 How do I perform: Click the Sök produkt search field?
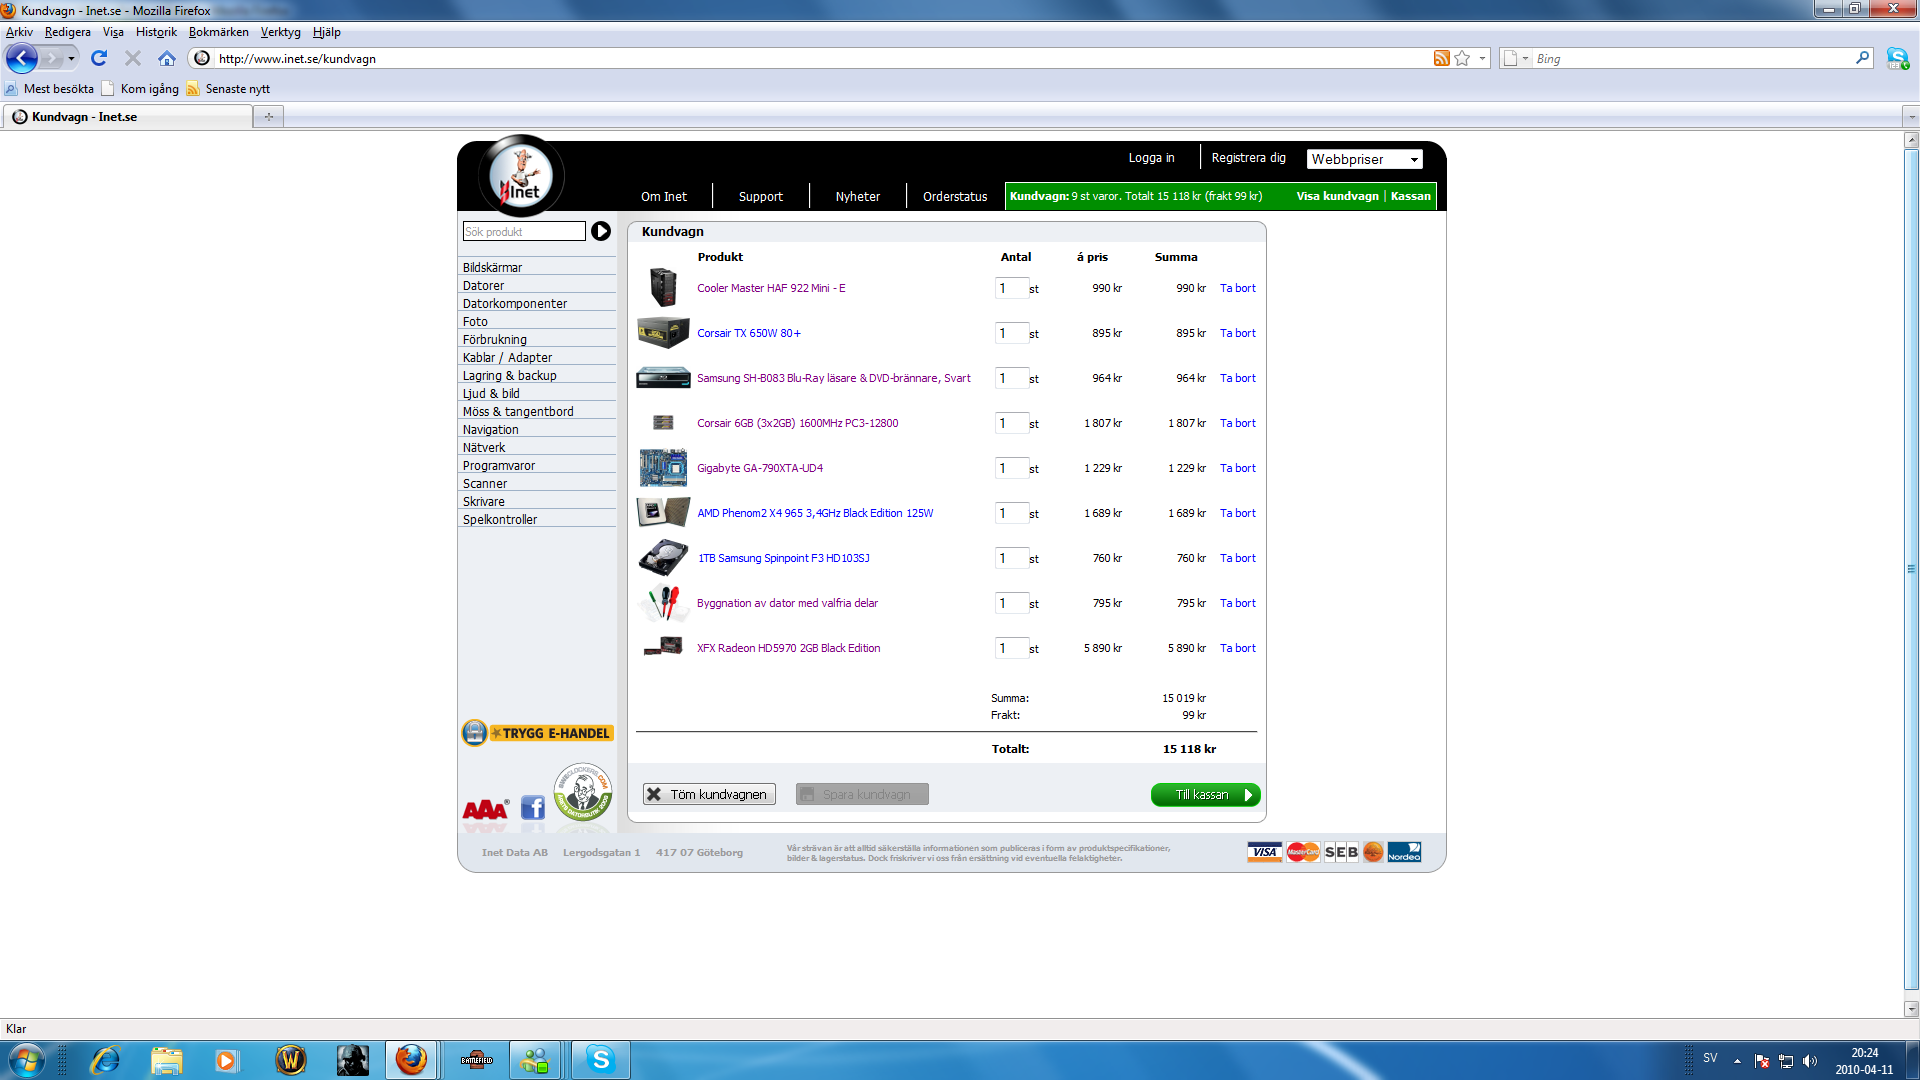(x=524, y=231)
